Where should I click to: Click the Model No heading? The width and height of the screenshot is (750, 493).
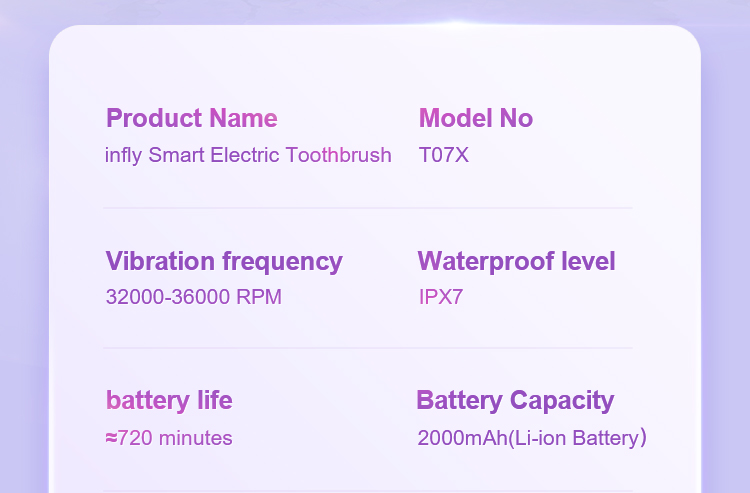476,118
